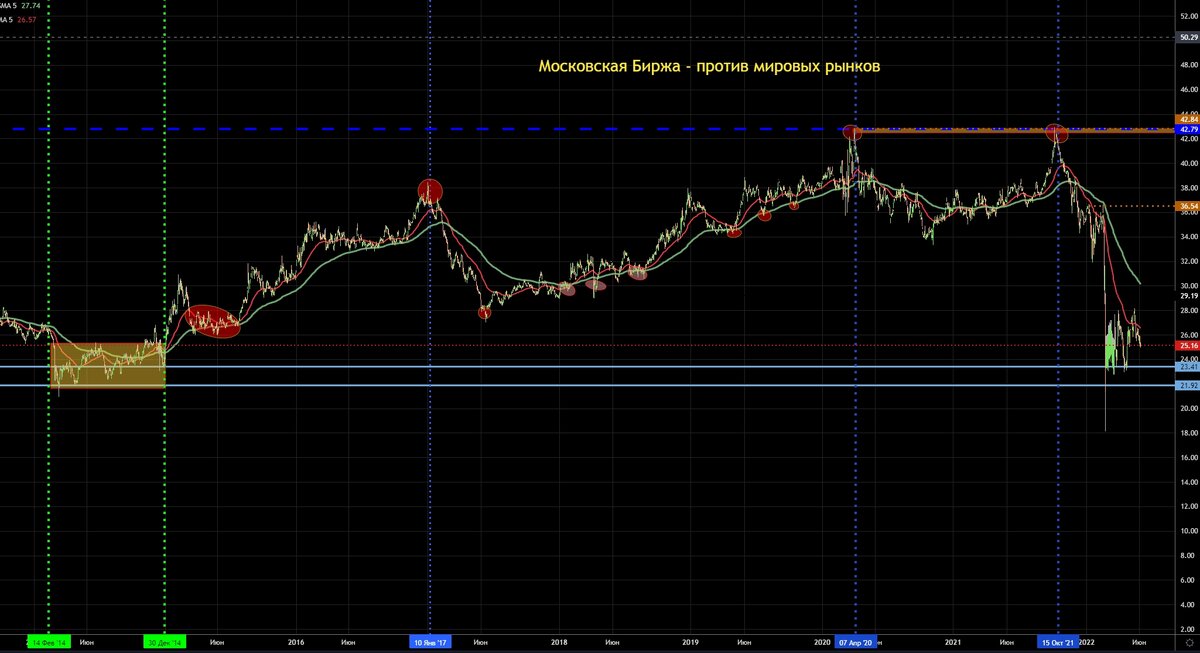Click the 2016 year label on time axis
Screen dimensions: 1200x653
[296, 641]
